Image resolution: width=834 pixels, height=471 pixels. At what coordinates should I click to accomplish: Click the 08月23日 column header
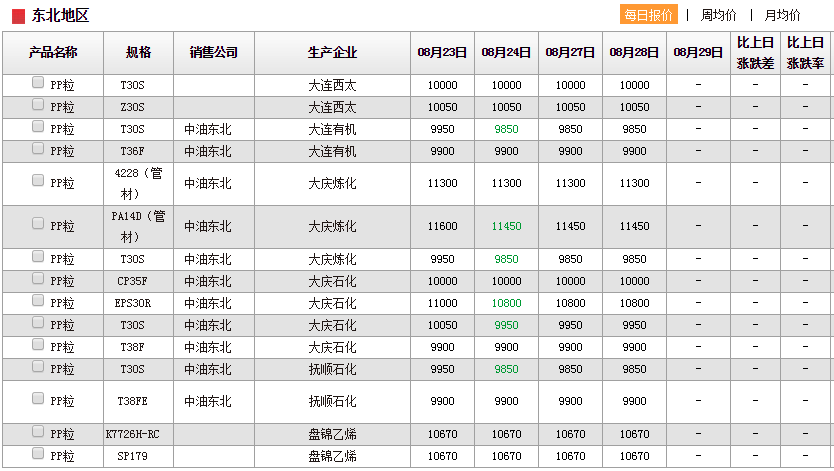[443, 53]
